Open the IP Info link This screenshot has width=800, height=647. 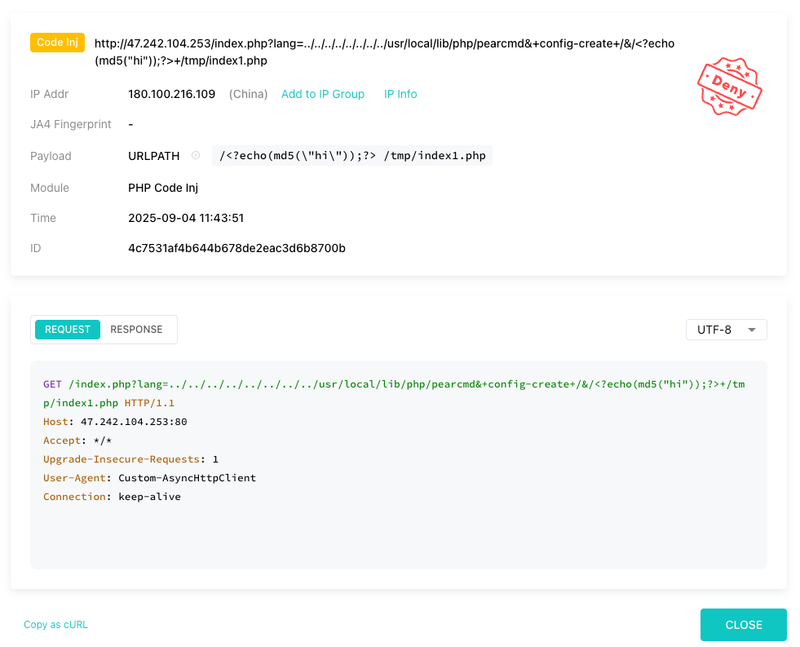click(x=401, y=94)
